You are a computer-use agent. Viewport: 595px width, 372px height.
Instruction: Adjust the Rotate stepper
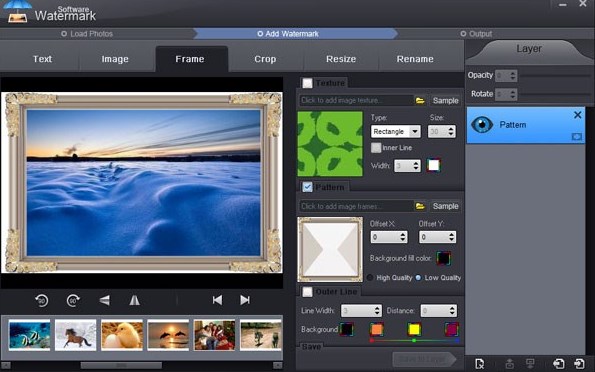click(506, 94)
